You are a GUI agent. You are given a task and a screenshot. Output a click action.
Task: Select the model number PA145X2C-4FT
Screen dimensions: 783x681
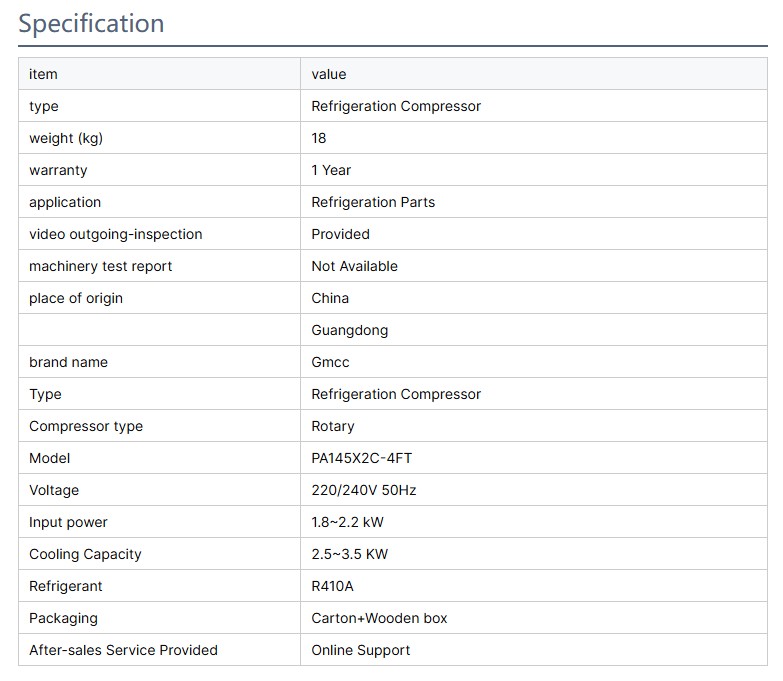click(x=361, y=458)
